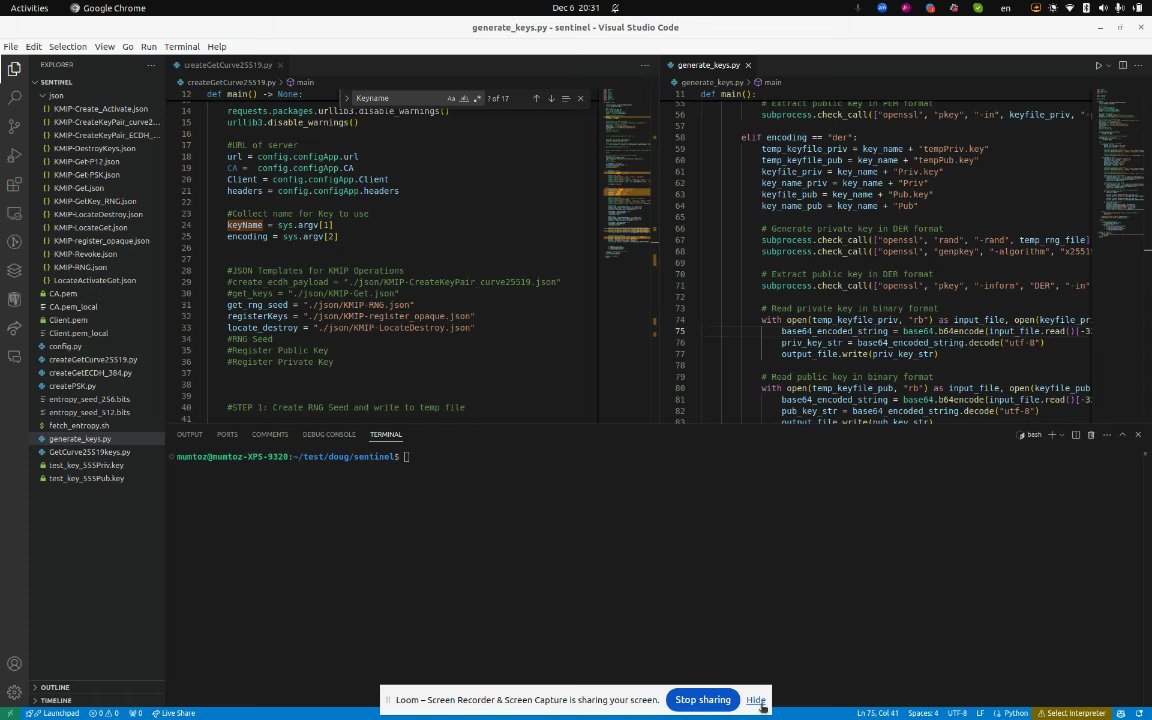
Task: Click the Manage gear icon
Action: [14, 692]
